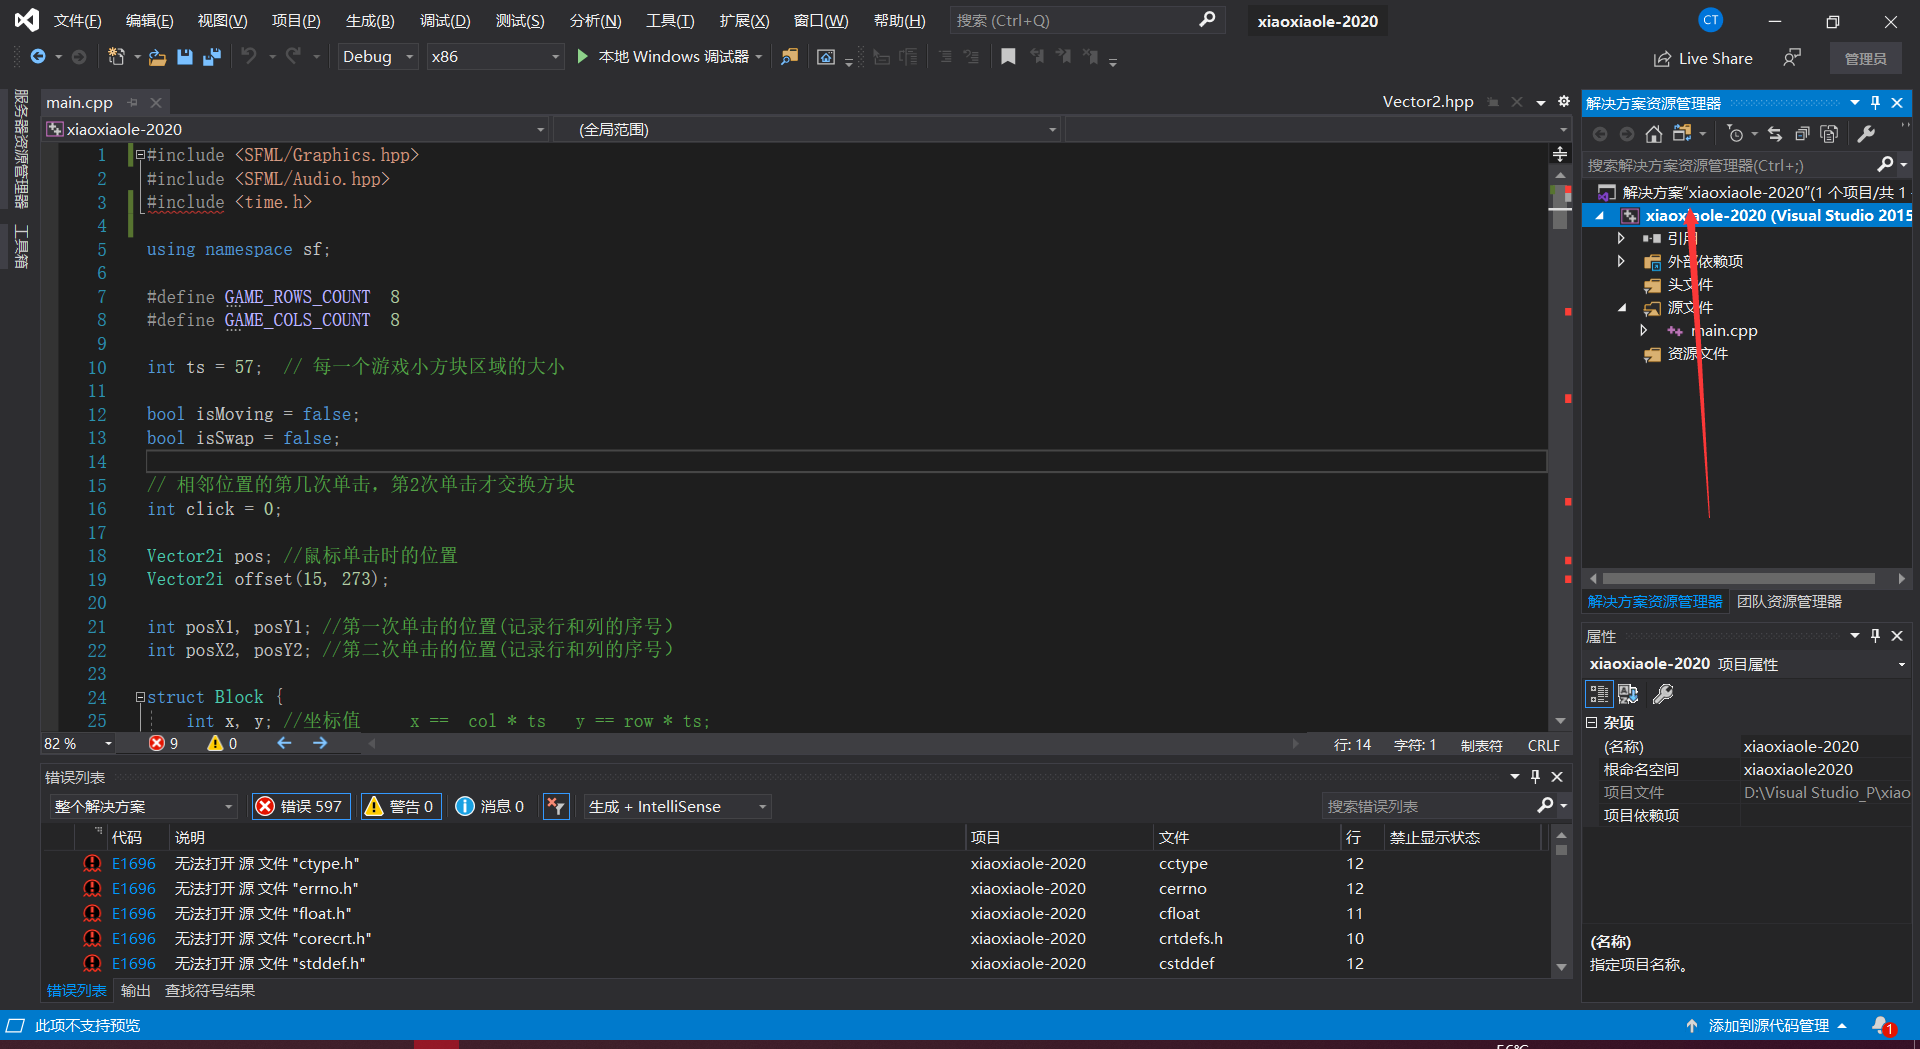
Task: Switch to the 查找符号结果 tab
Action: [210, 990]
